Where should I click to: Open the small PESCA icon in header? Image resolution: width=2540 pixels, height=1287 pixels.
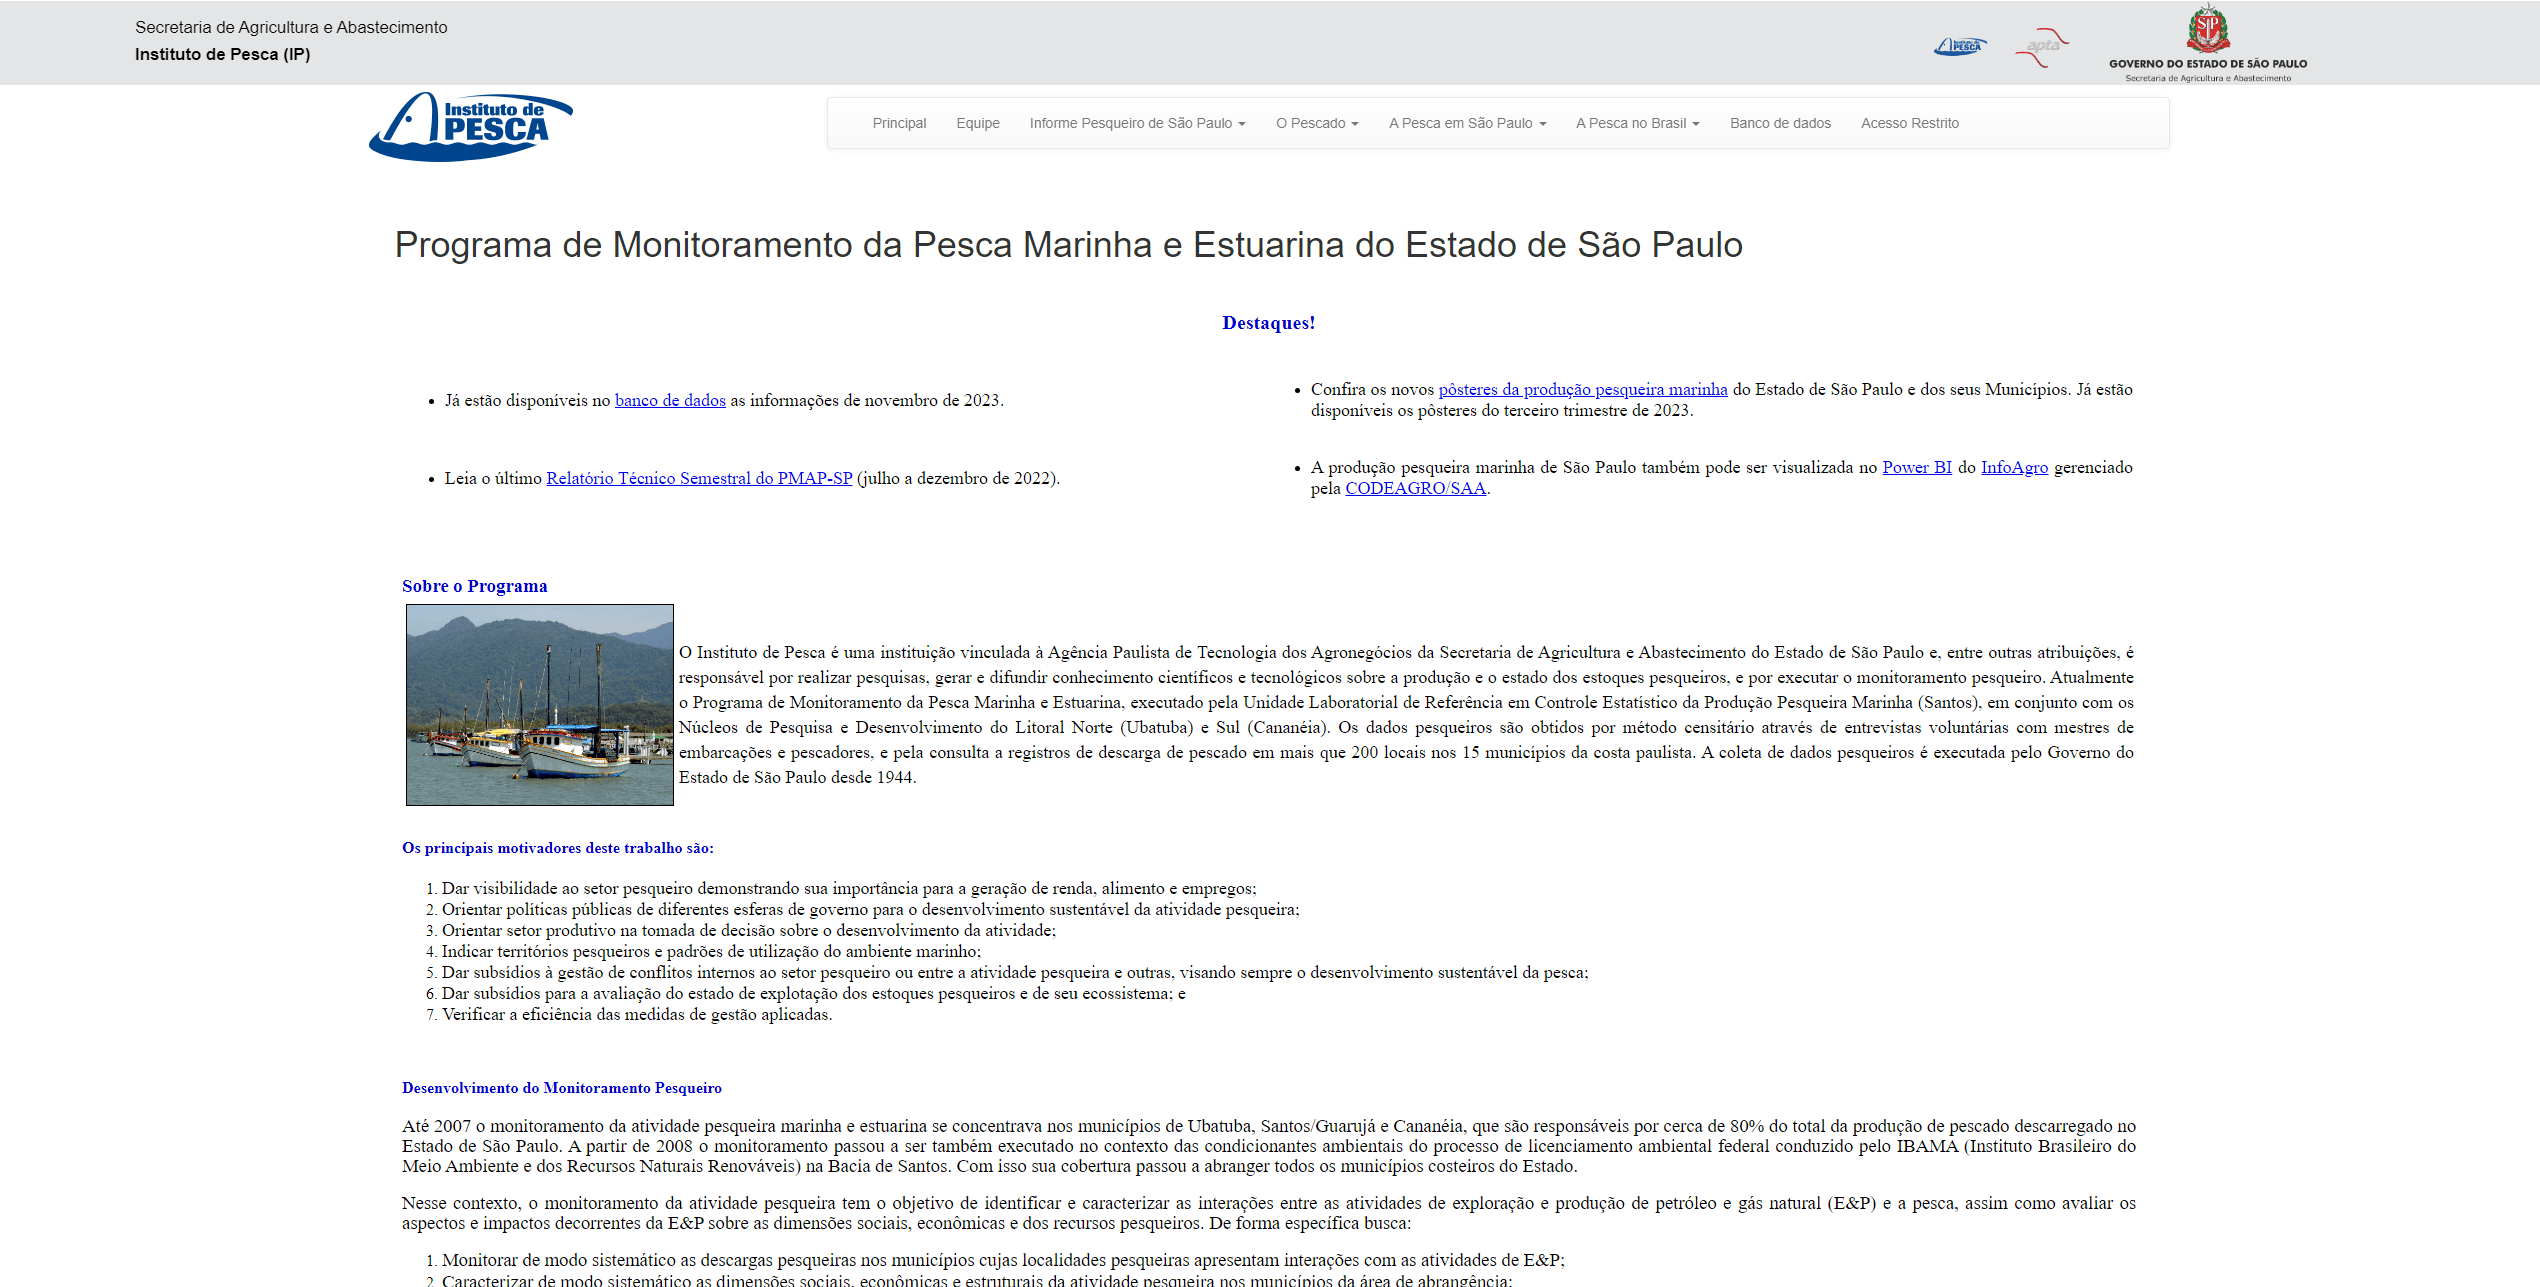click(x=1959, y=45)
